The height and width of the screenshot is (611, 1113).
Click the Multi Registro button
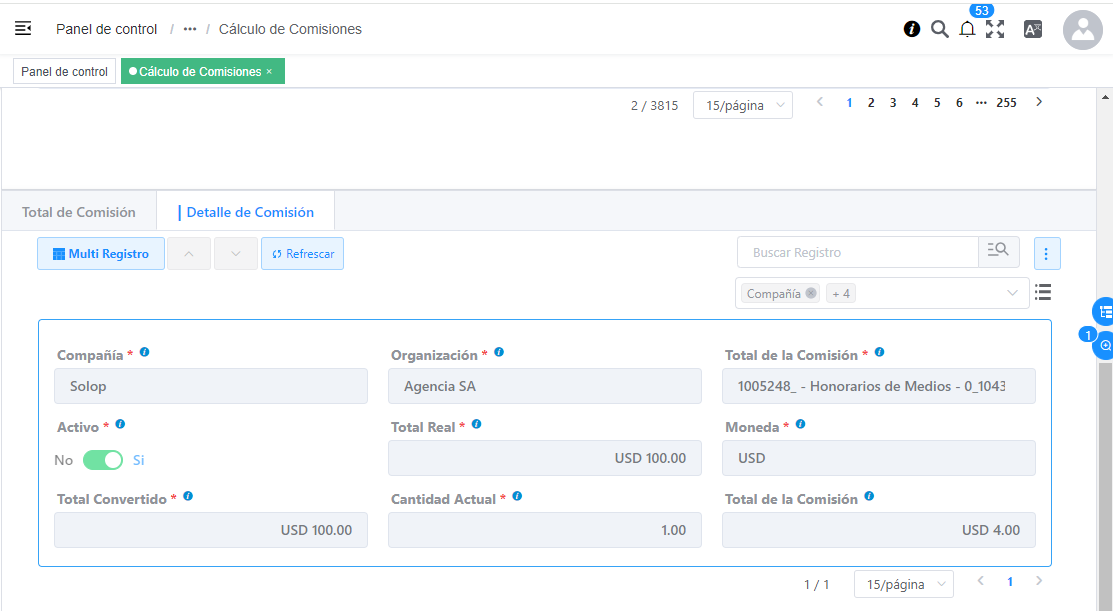[x=101, y=254]
